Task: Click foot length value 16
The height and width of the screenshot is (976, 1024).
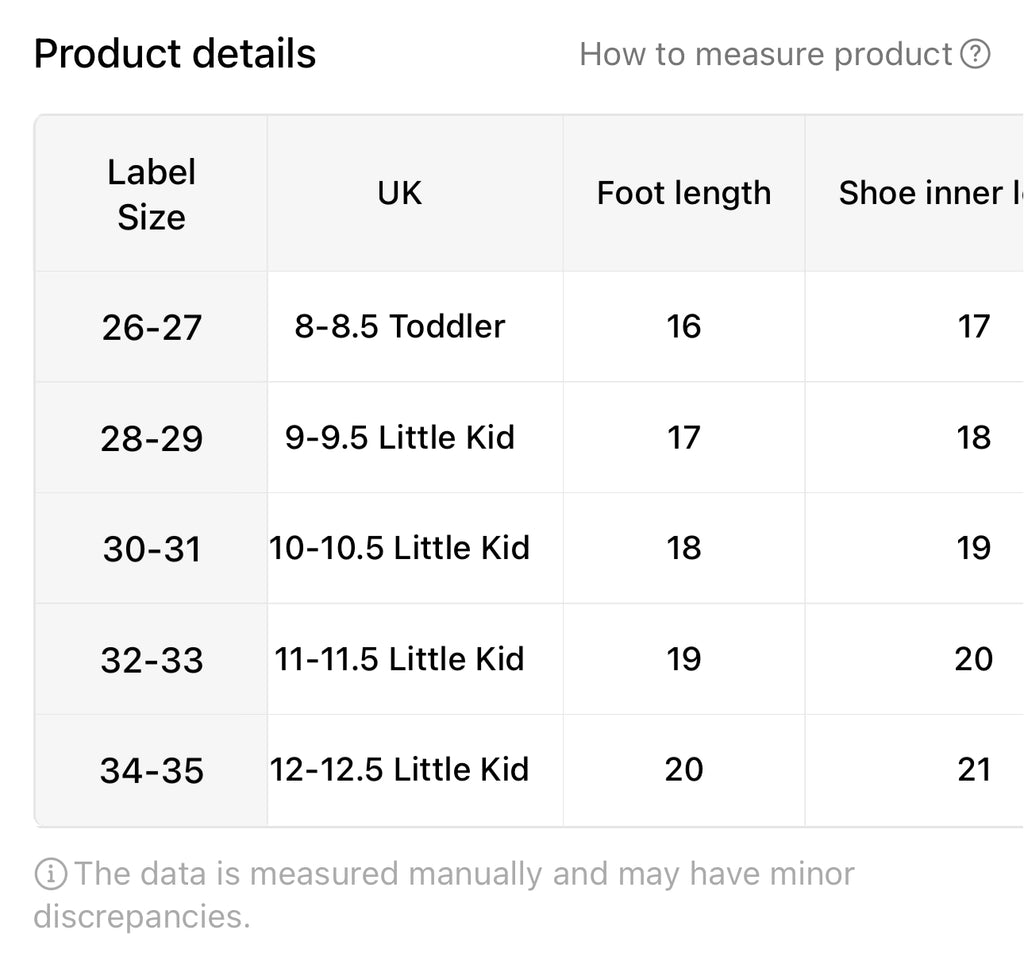Action: click(684, 327)
